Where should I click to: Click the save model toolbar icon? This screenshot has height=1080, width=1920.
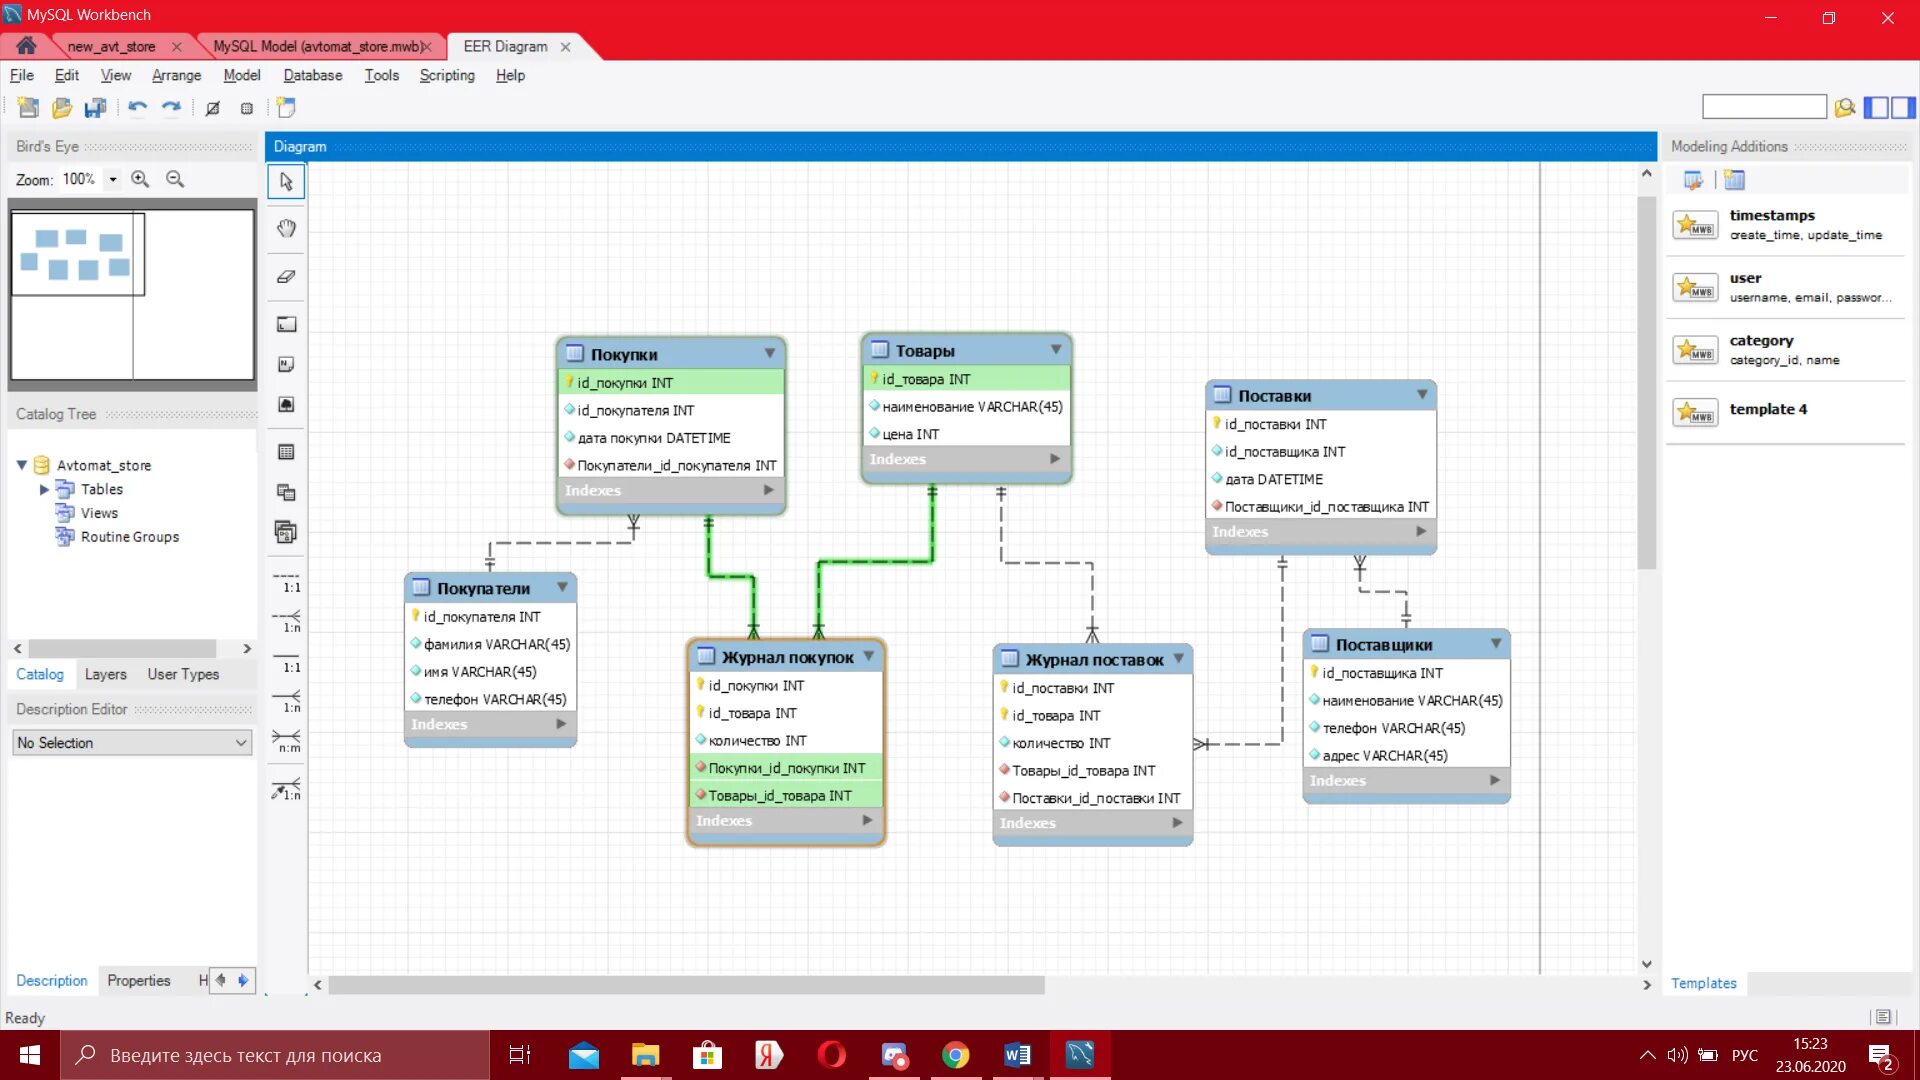[x=95, y=108]
